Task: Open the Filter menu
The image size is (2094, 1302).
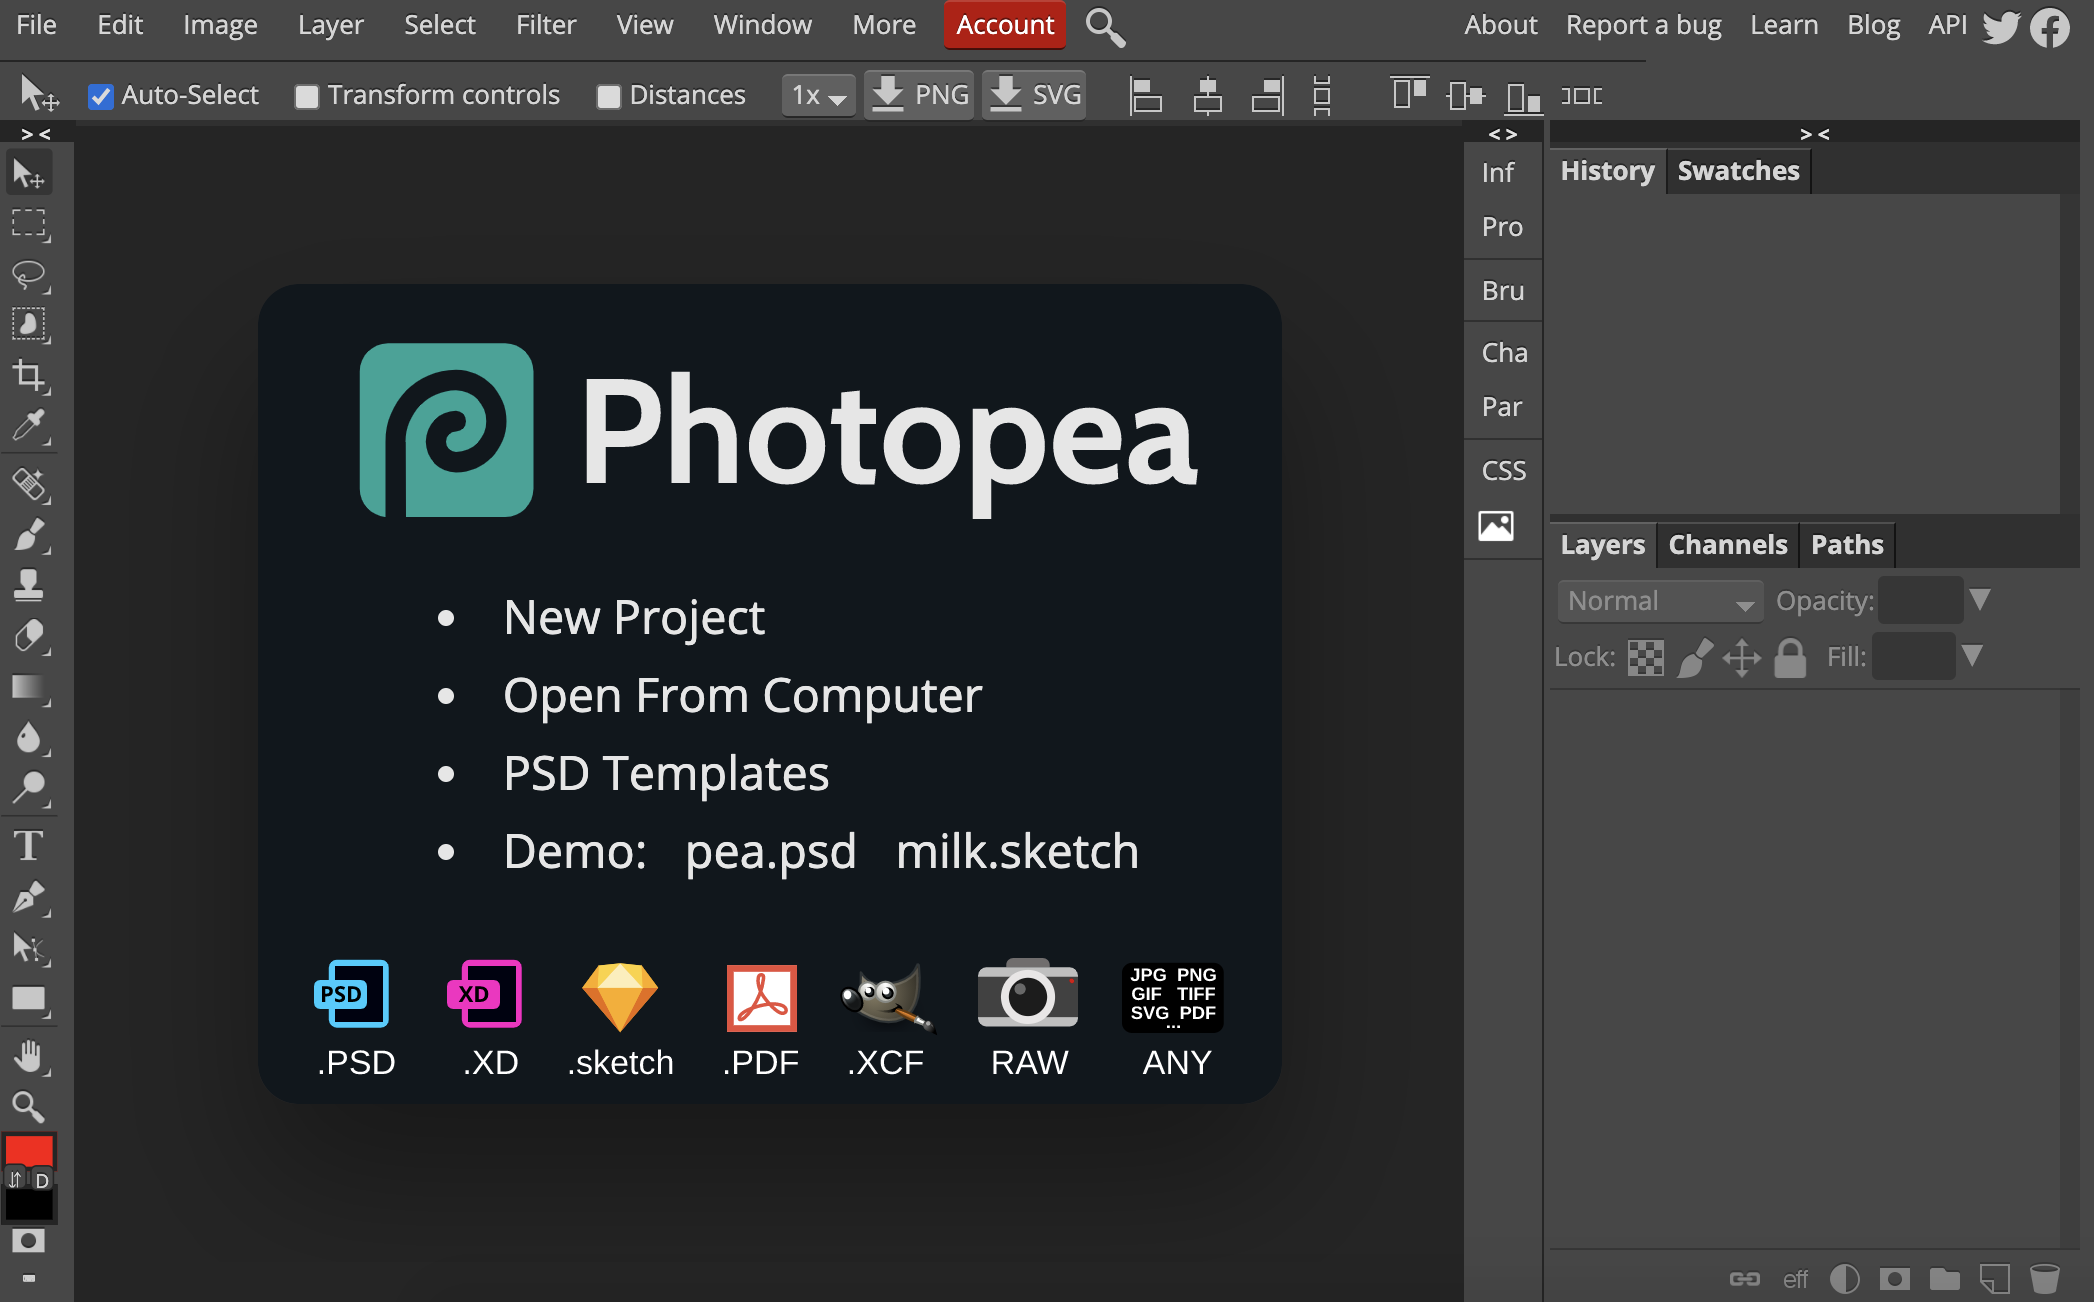Action: pos(543,24)
